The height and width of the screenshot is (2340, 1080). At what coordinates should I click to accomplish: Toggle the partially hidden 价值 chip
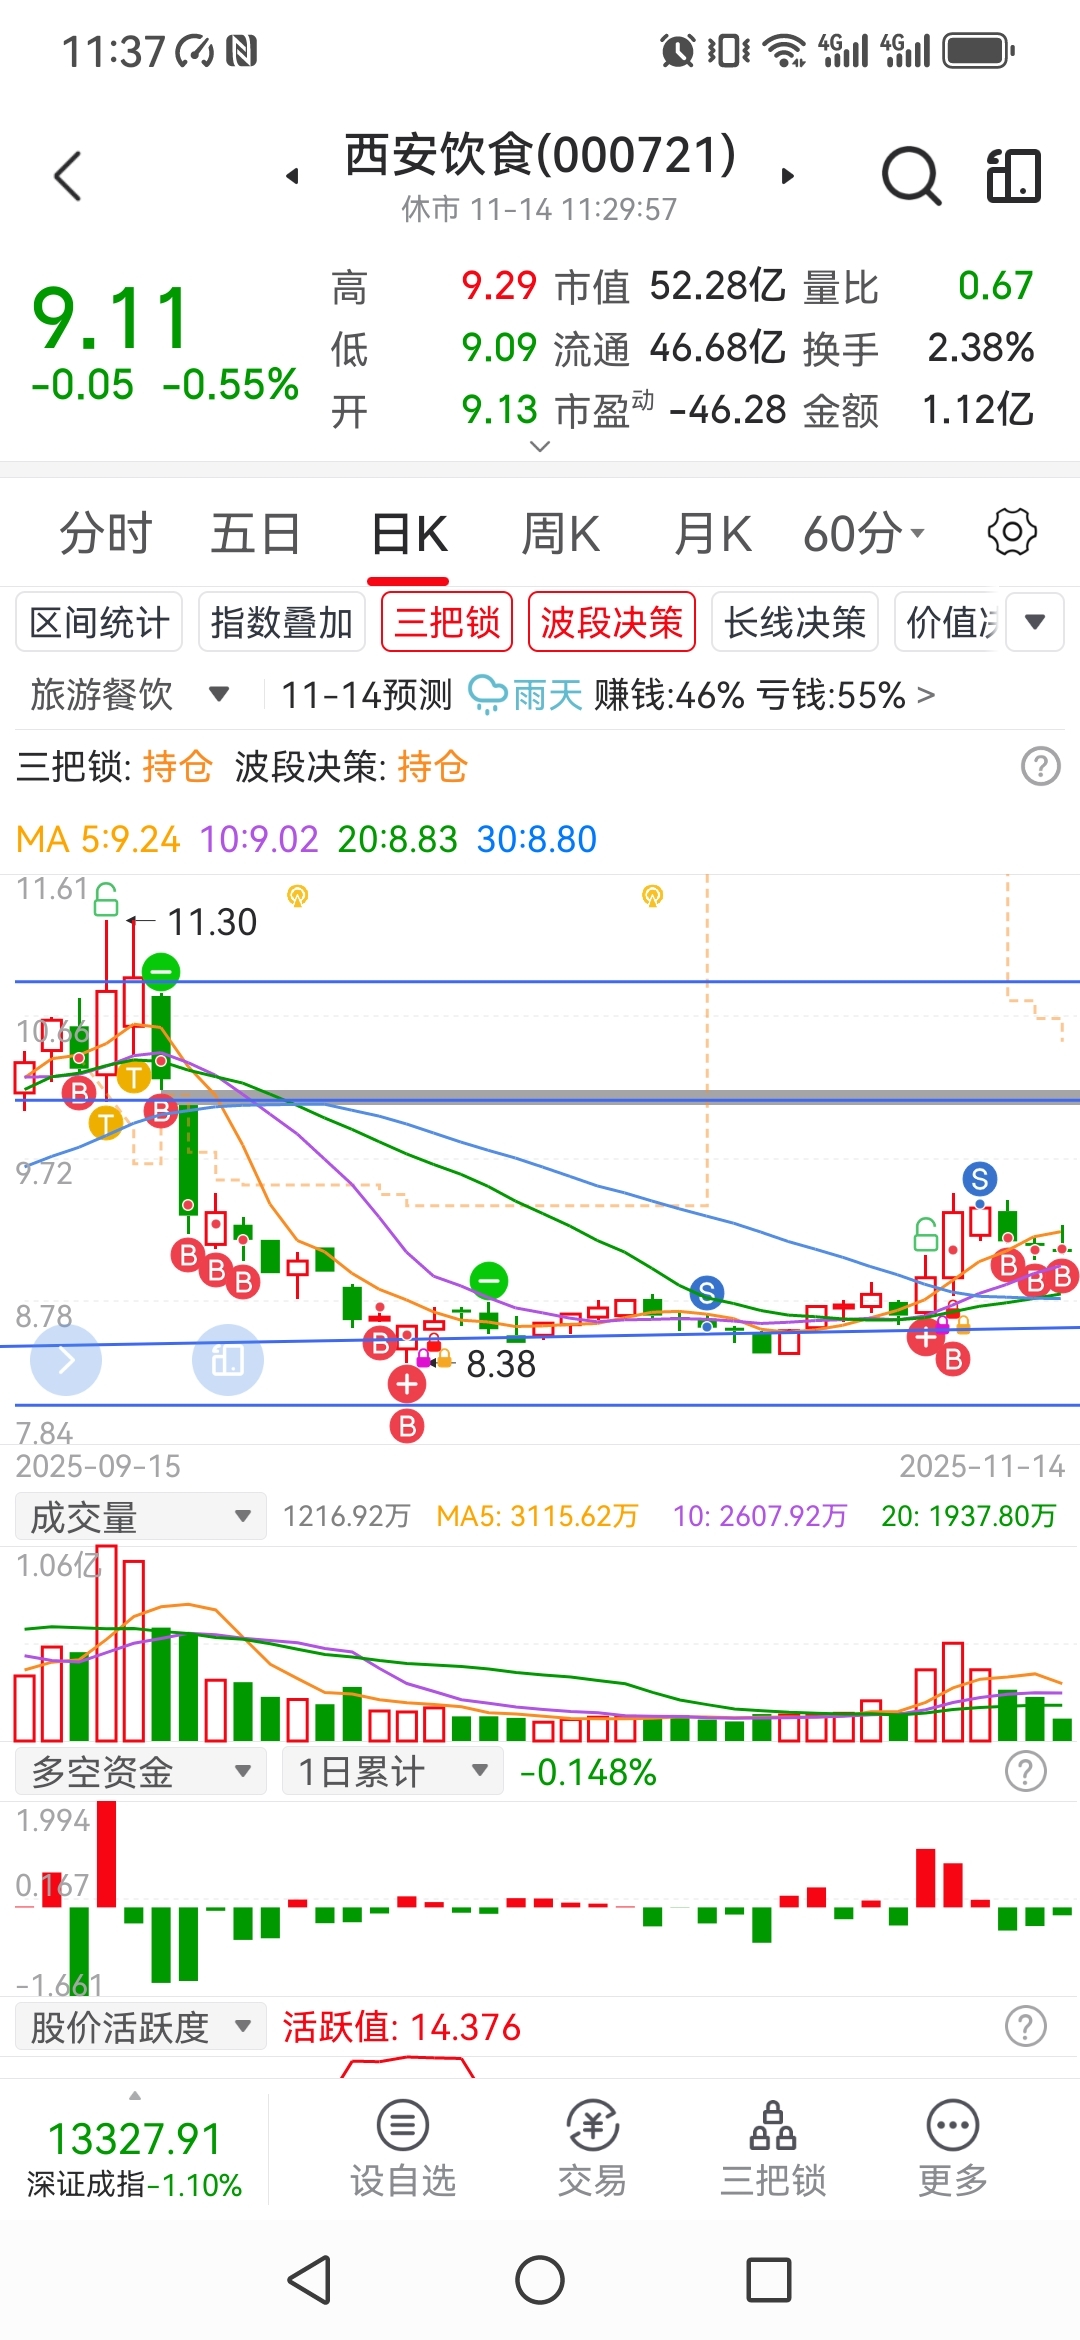[x=948, y=622]
